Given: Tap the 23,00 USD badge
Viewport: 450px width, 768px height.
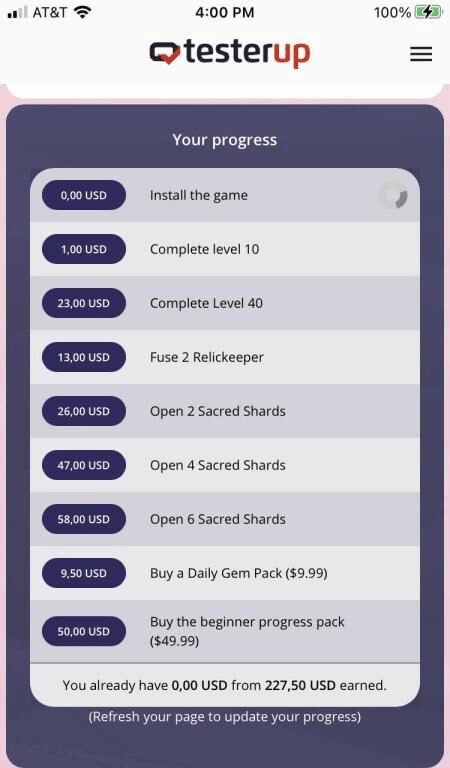Looking at the screenshot, I should pyautogui.click(x=84, y=303).
